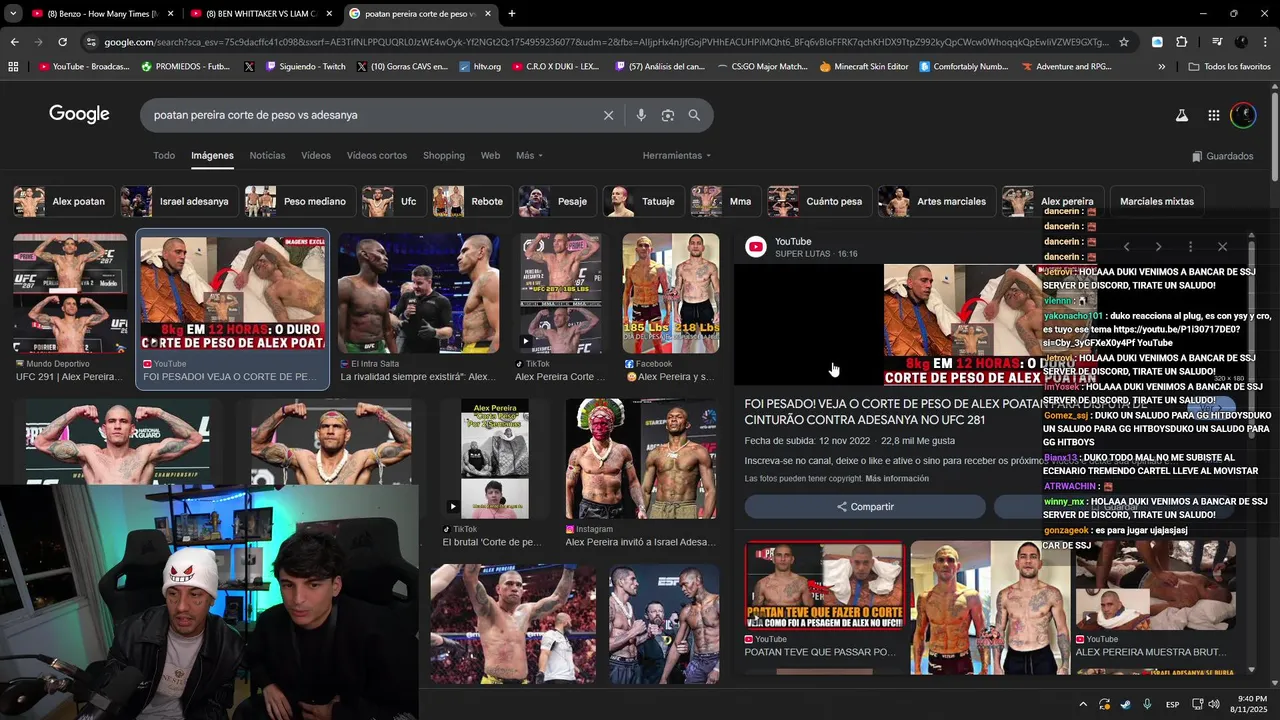This screenshot has width=1280, height=720.
Task: Show previous image in preview panel
Action: pos(1126,247)
